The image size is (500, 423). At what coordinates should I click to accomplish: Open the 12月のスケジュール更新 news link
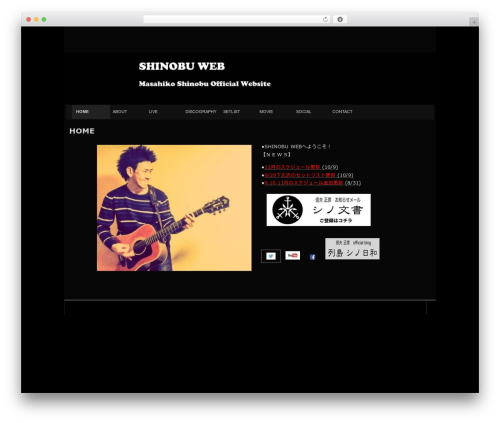292,167
